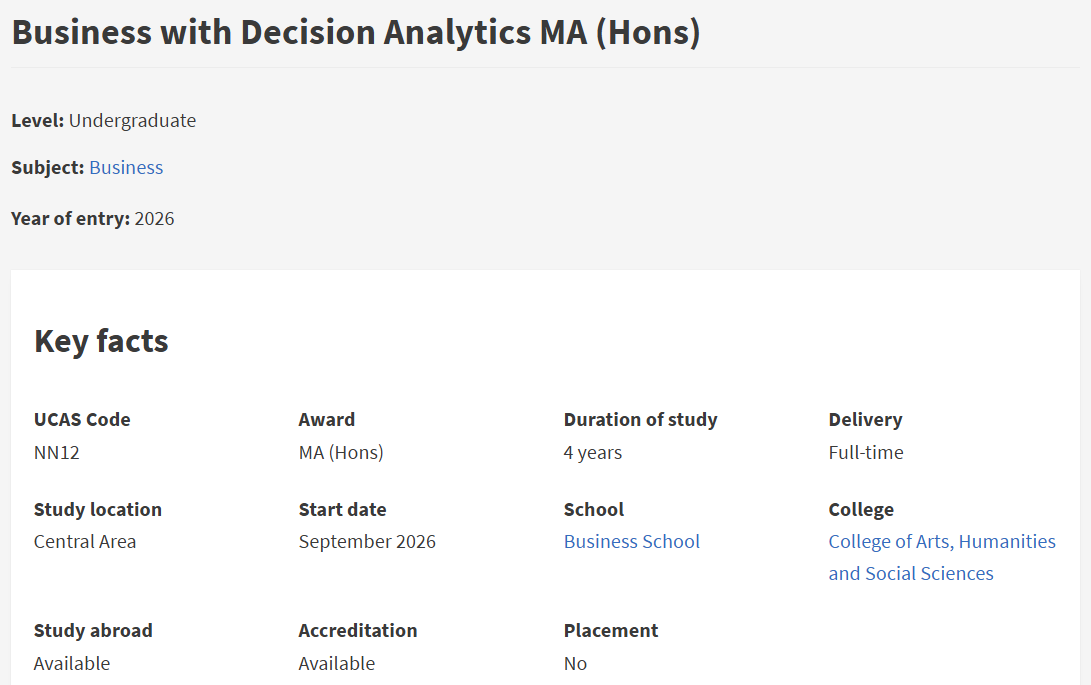The image size is (1091, 685).
Task: Click the Year of entry text
Action: coord(93,219)
